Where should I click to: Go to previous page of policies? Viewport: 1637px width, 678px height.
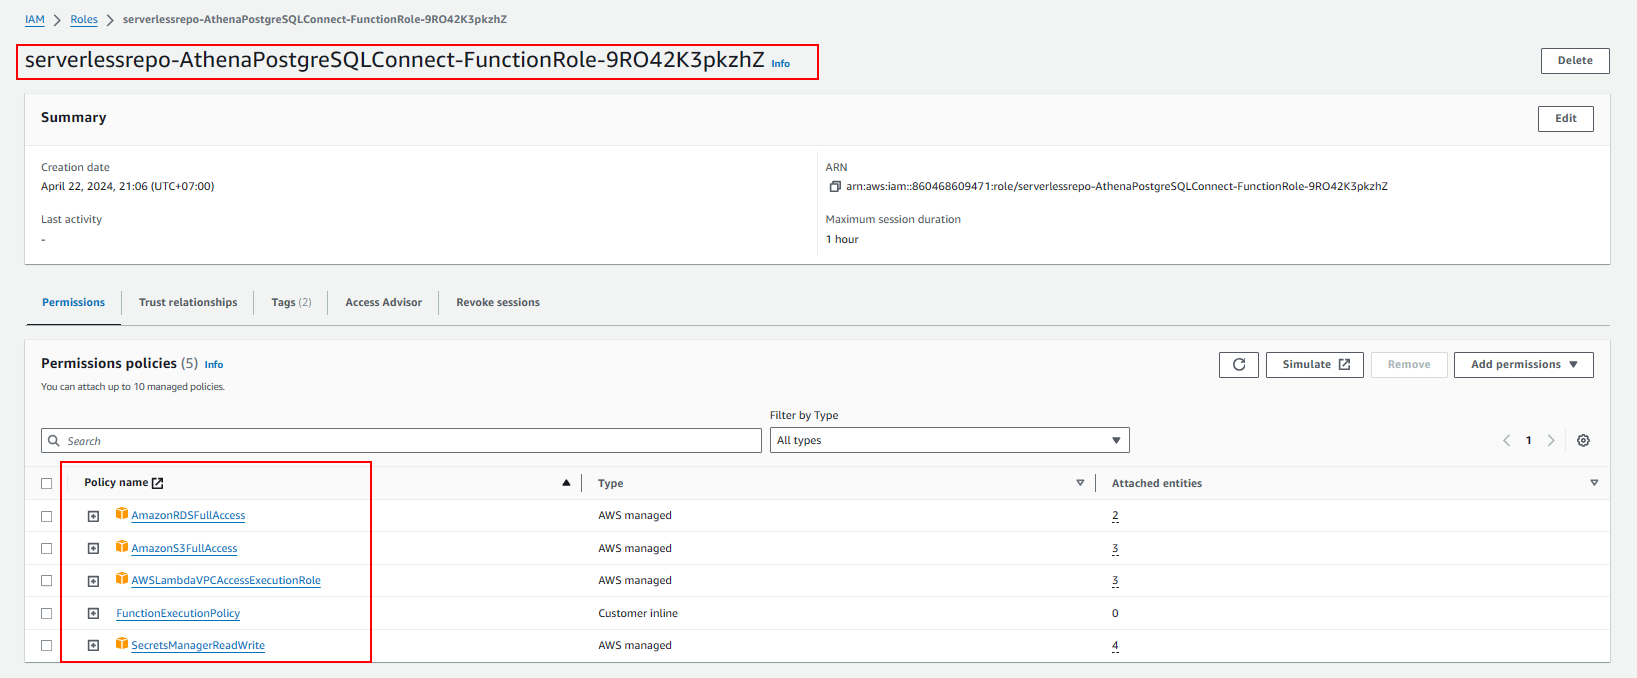(1506, 441)
